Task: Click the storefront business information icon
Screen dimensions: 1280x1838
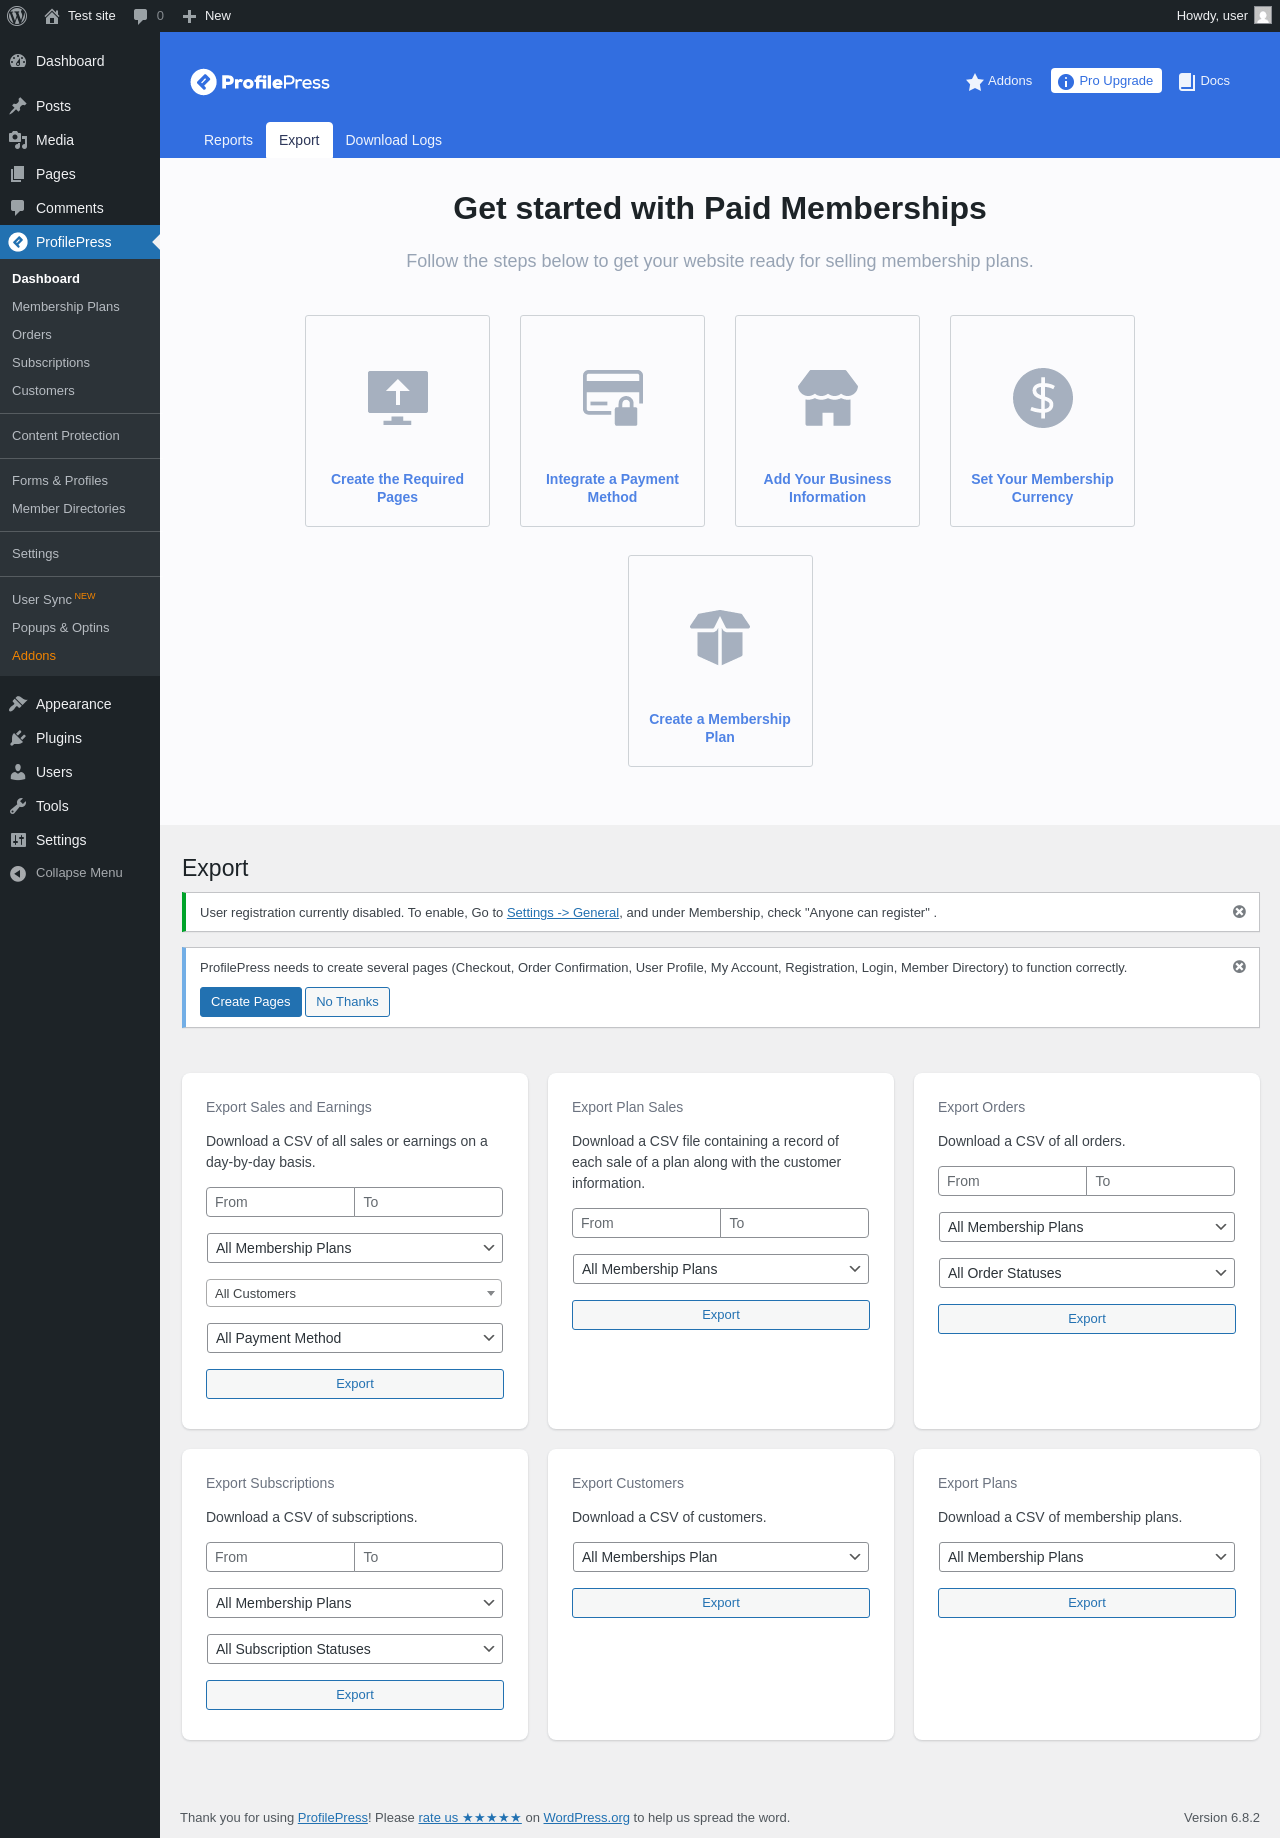Action: pyautogui.click(x=827, y=398)
